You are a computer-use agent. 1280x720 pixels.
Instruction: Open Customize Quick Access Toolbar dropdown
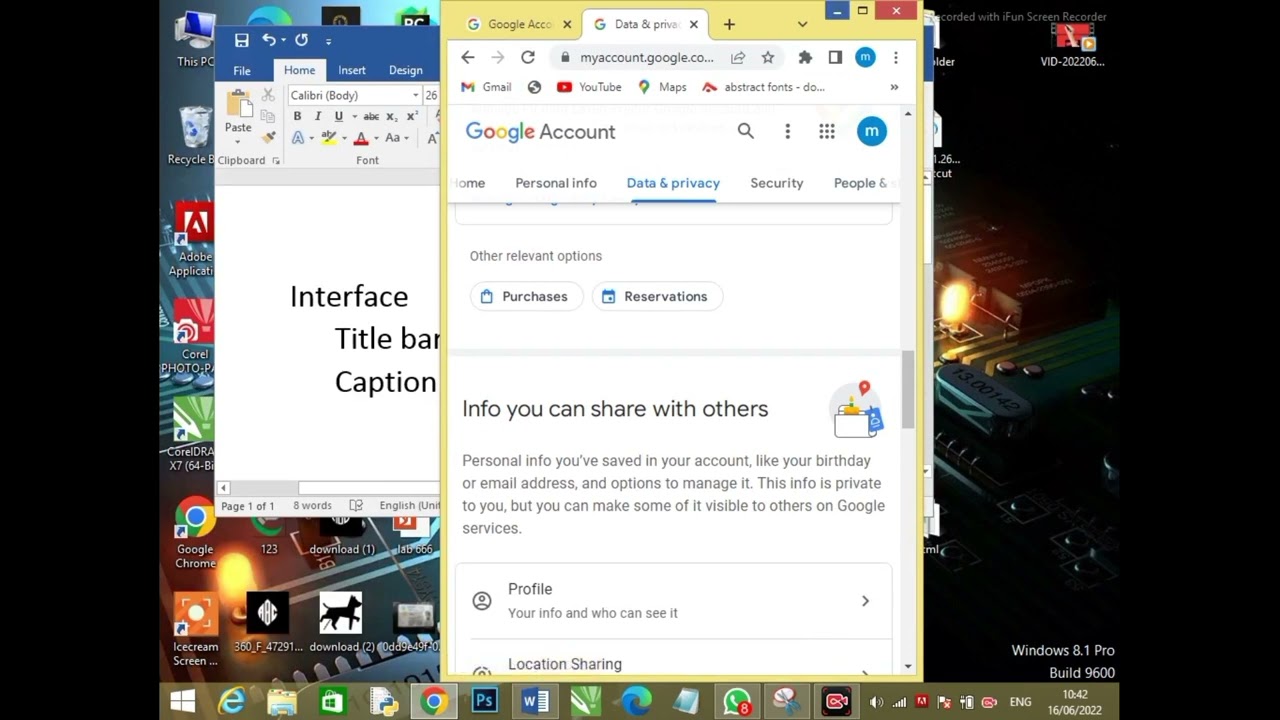point(328,41)
